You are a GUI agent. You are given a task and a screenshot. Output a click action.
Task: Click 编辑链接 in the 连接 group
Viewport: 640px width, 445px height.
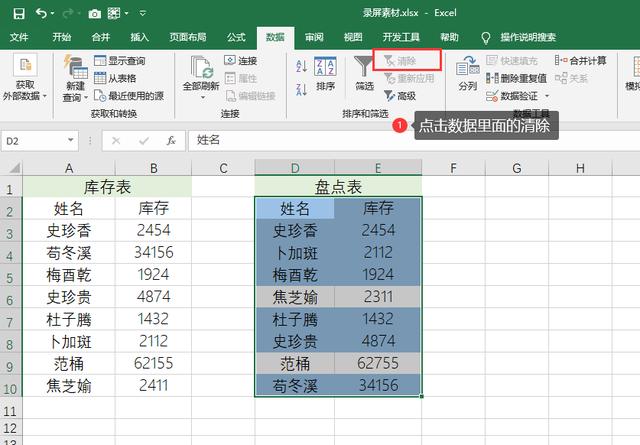click(250, 96)
